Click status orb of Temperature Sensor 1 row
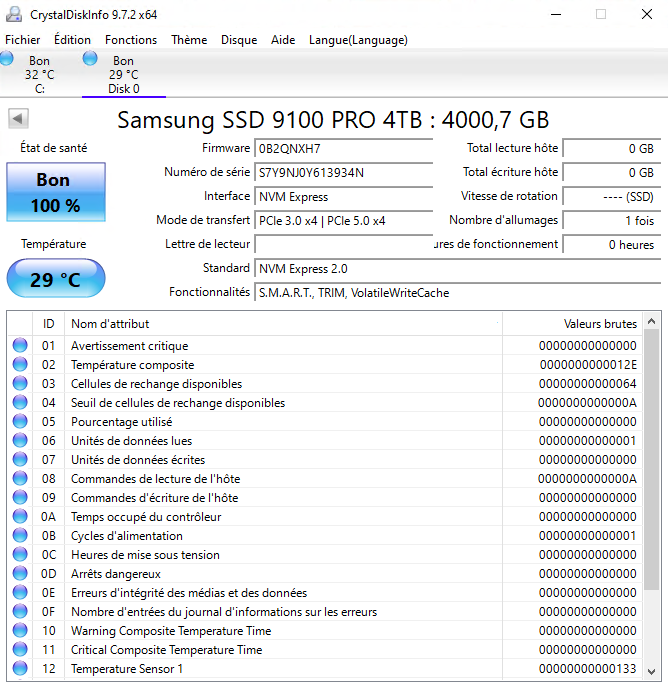 20,668
